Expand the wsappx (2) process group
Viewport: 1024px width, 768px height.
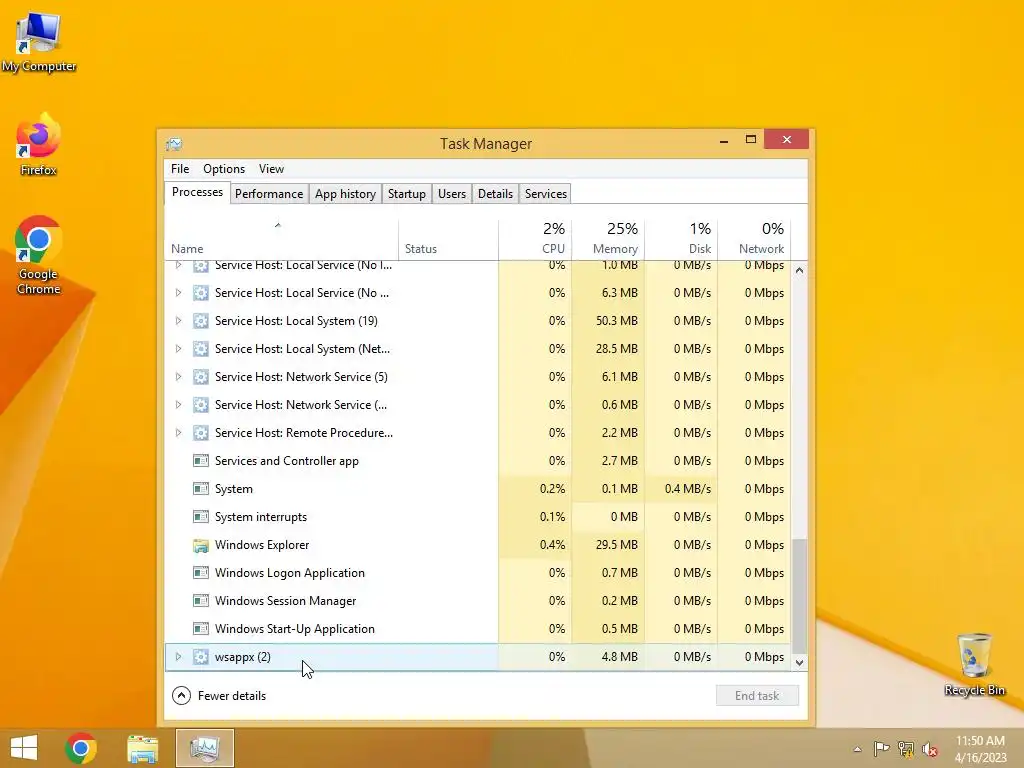pos(178,657)
